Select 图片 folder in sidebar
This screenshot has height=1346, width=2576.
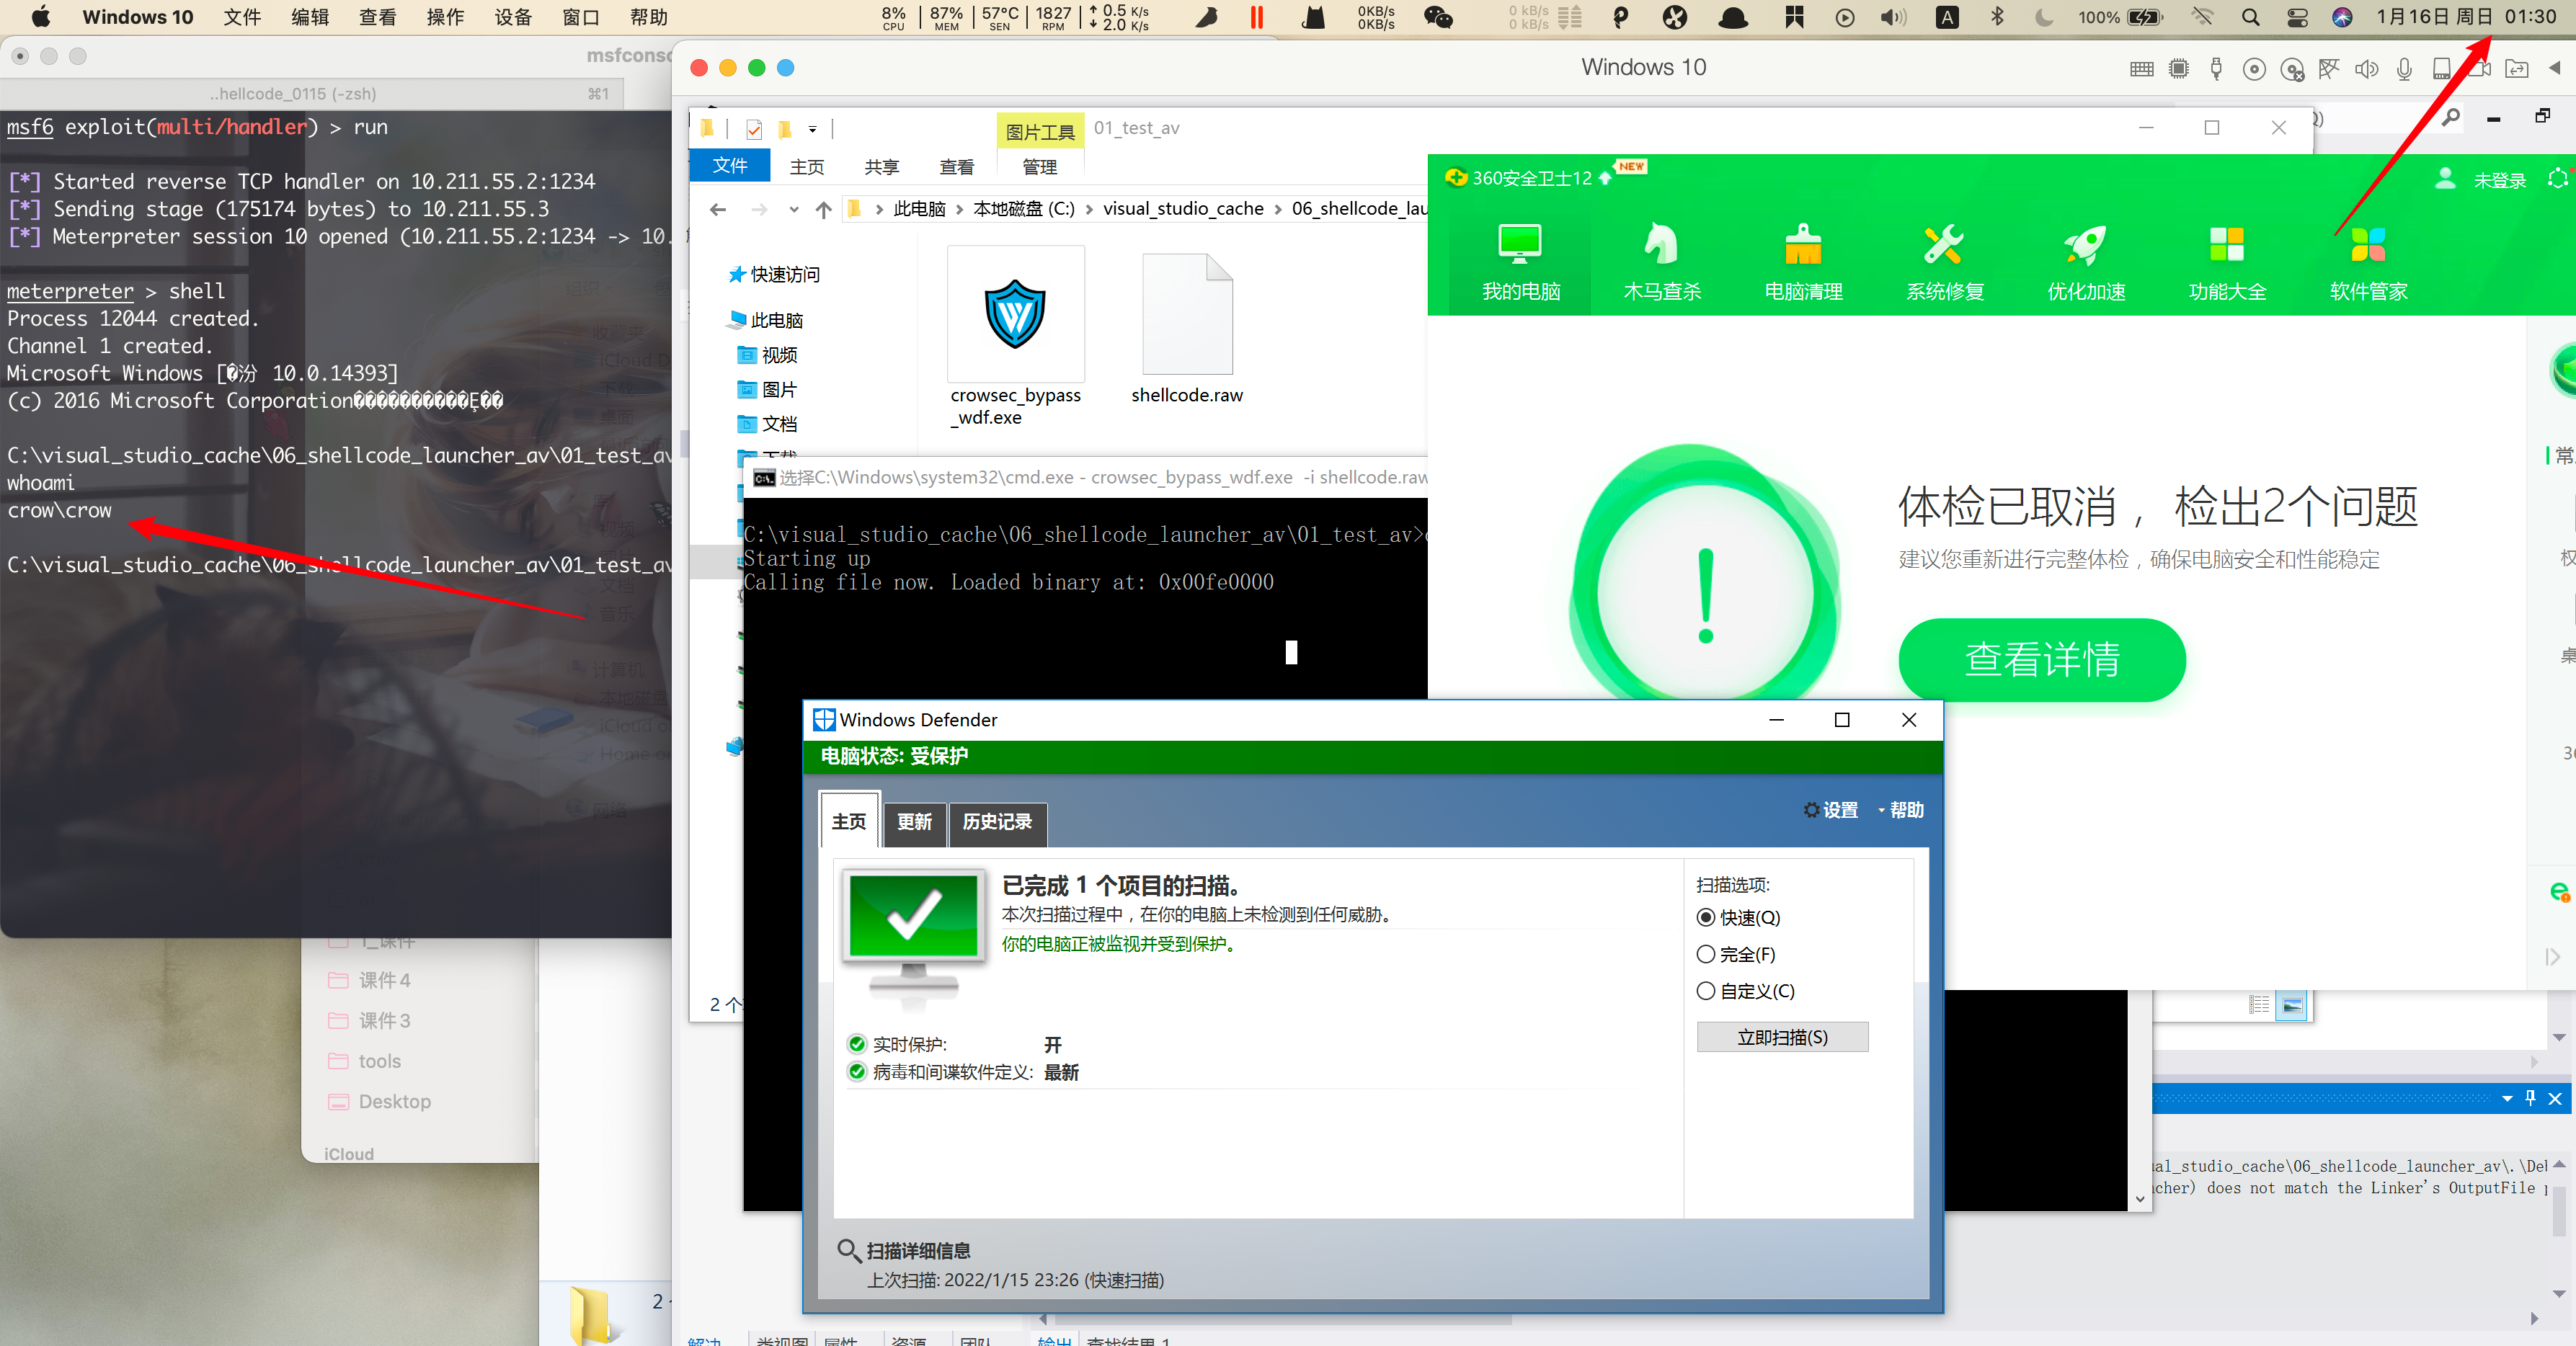(x=768, y=389)
